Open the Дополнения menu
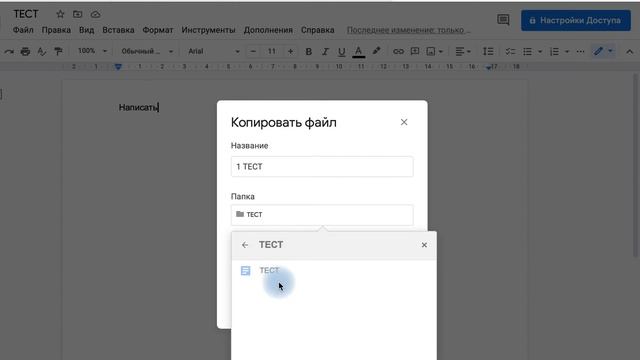 pos(268,30)
